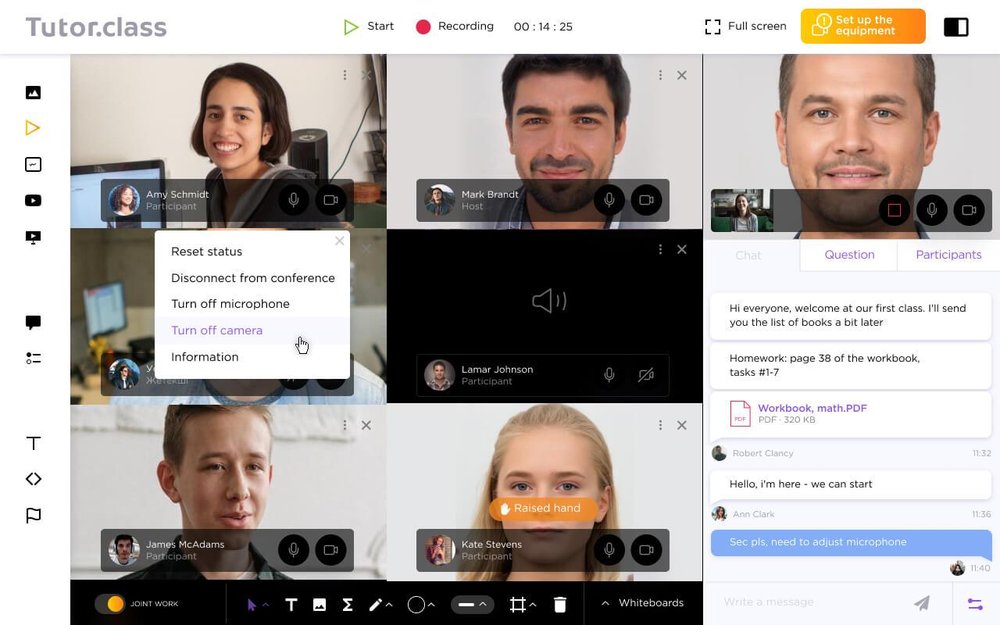Click the Recording button

tap(455, 26)
